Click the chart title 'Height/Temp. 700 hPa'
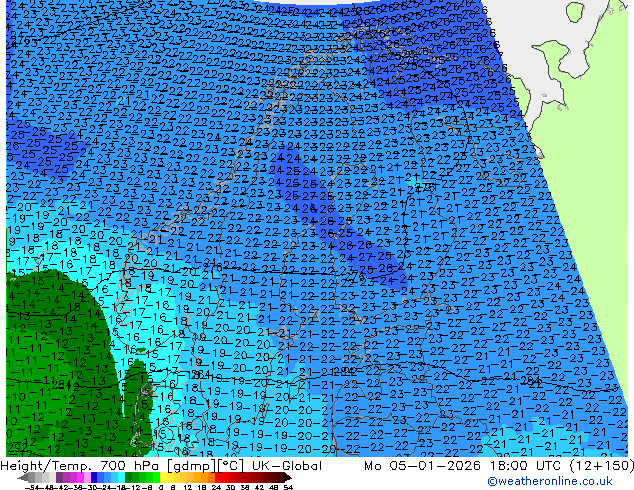Image resolution: width=634 pixels, height=490 pixels. [x=80, y=466]
